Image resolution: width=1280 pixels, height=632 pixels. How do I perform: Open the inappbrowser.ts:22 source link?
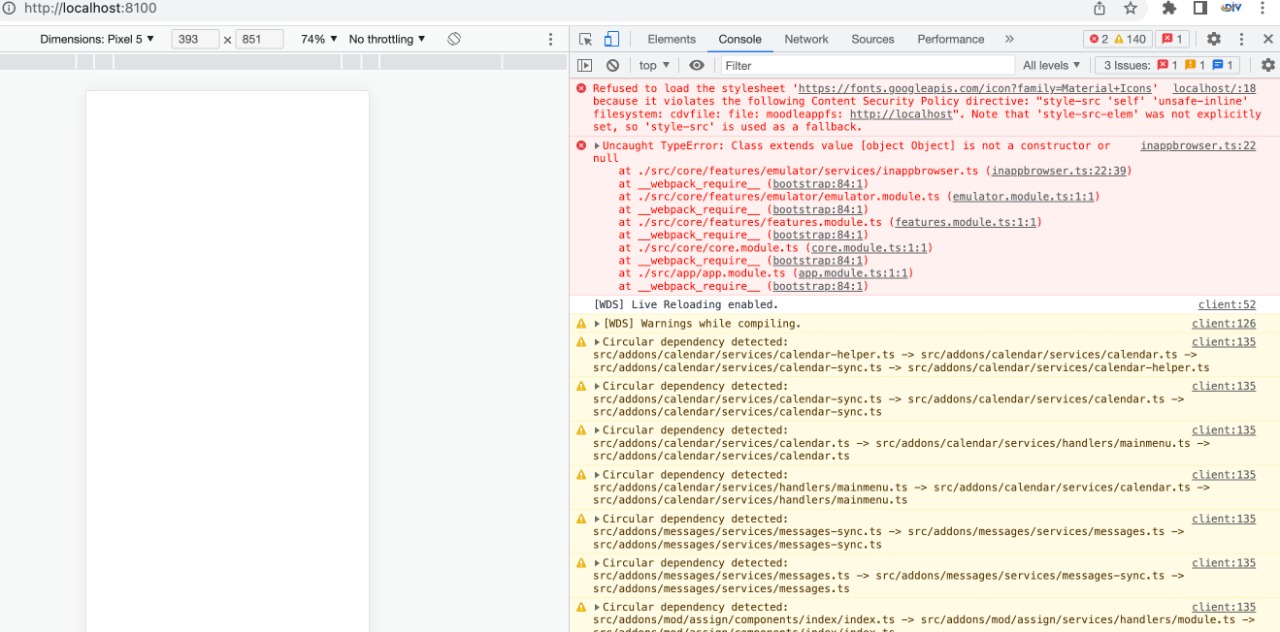point(1198,146)
